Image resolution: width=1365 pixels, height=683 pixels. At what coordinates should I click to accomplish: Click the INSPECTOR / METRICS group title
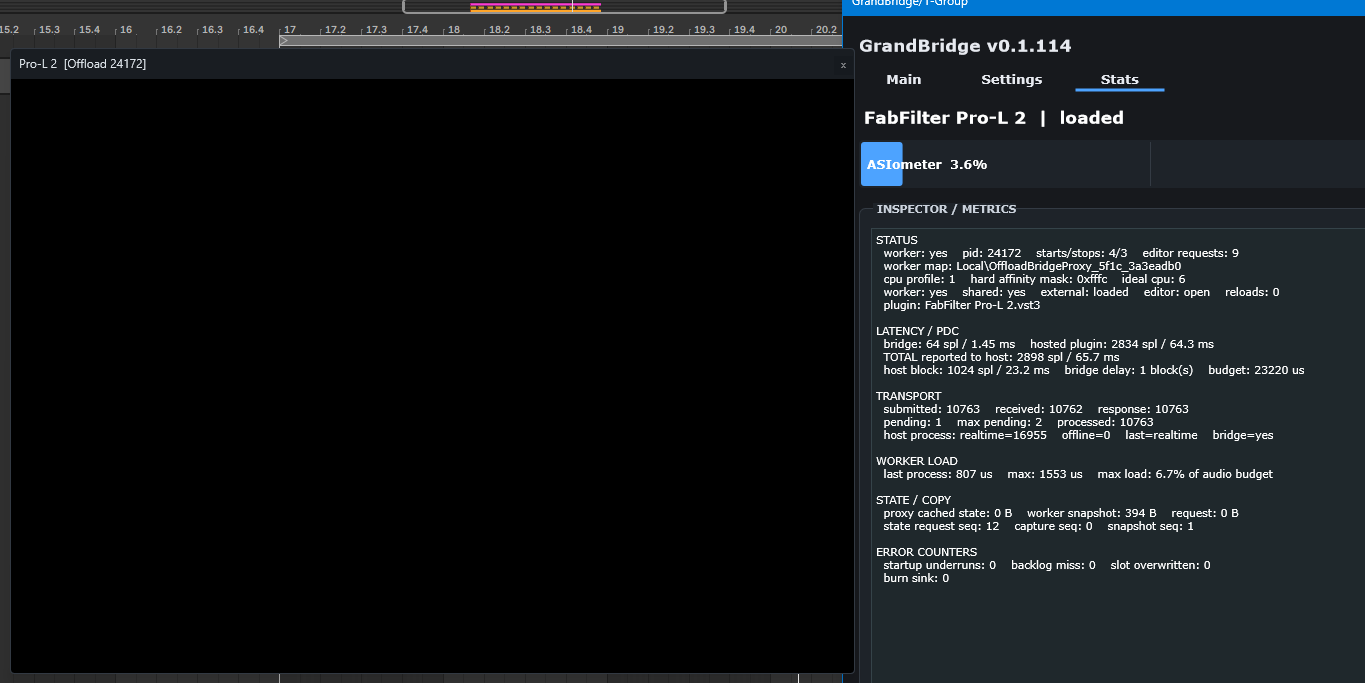tap(946, 209)
